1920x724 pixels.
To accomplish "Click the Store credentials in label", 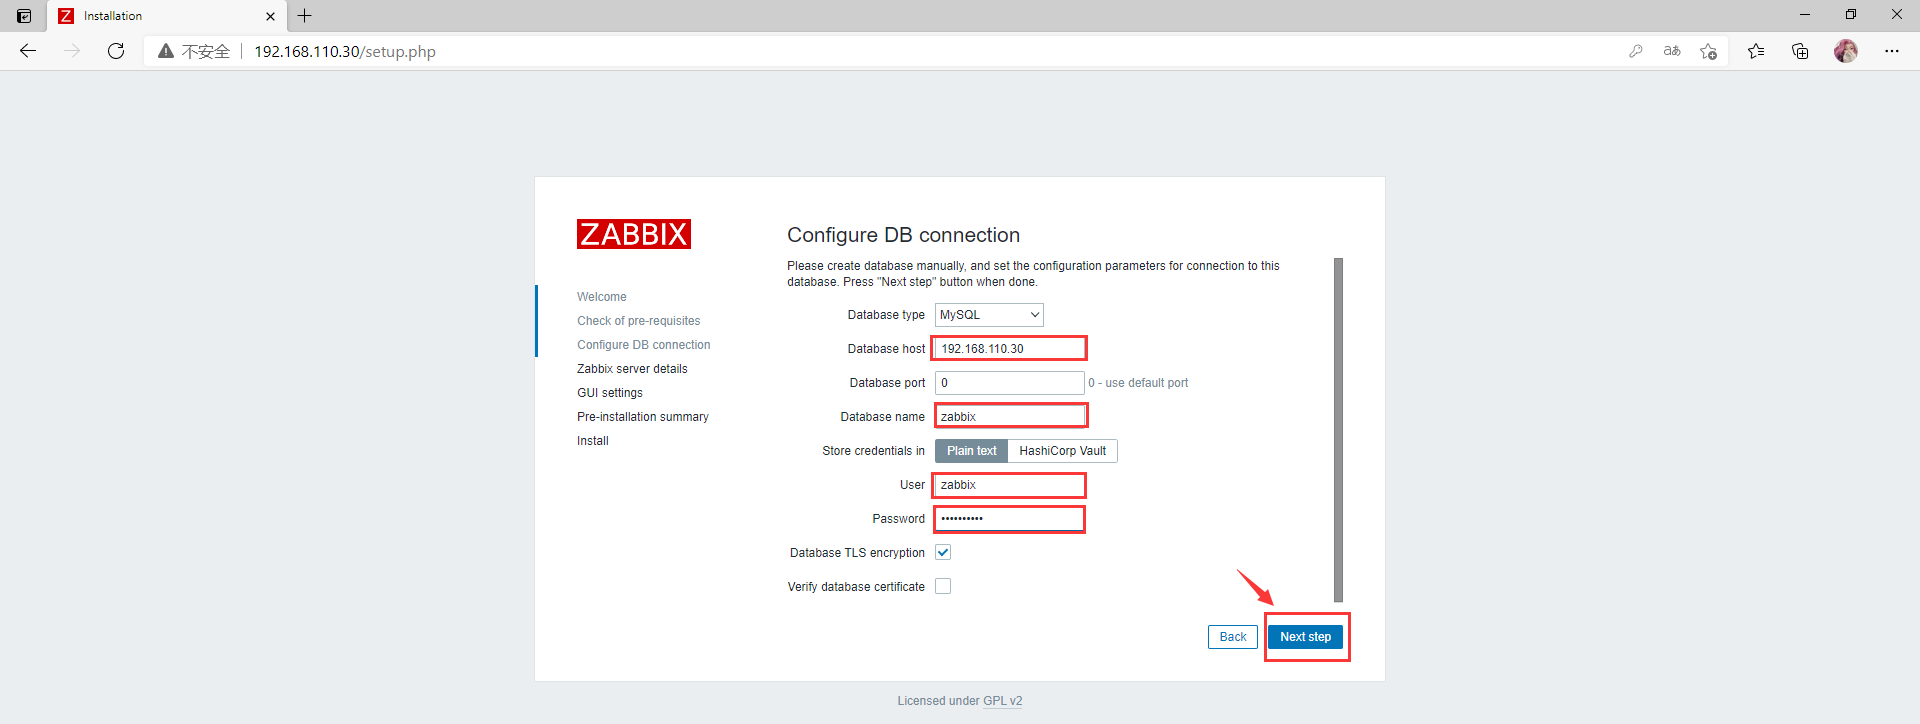I will click(873, 451).
